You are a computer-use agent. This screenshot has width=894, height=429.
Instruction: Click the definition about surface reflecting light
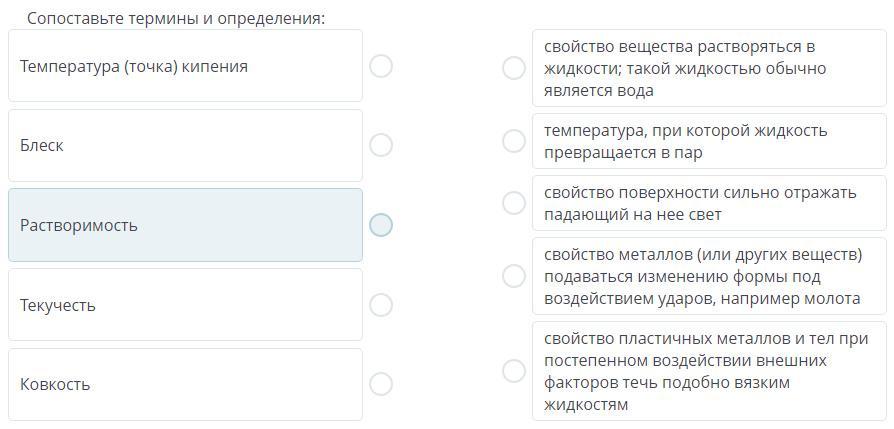(x=708, y=203)
